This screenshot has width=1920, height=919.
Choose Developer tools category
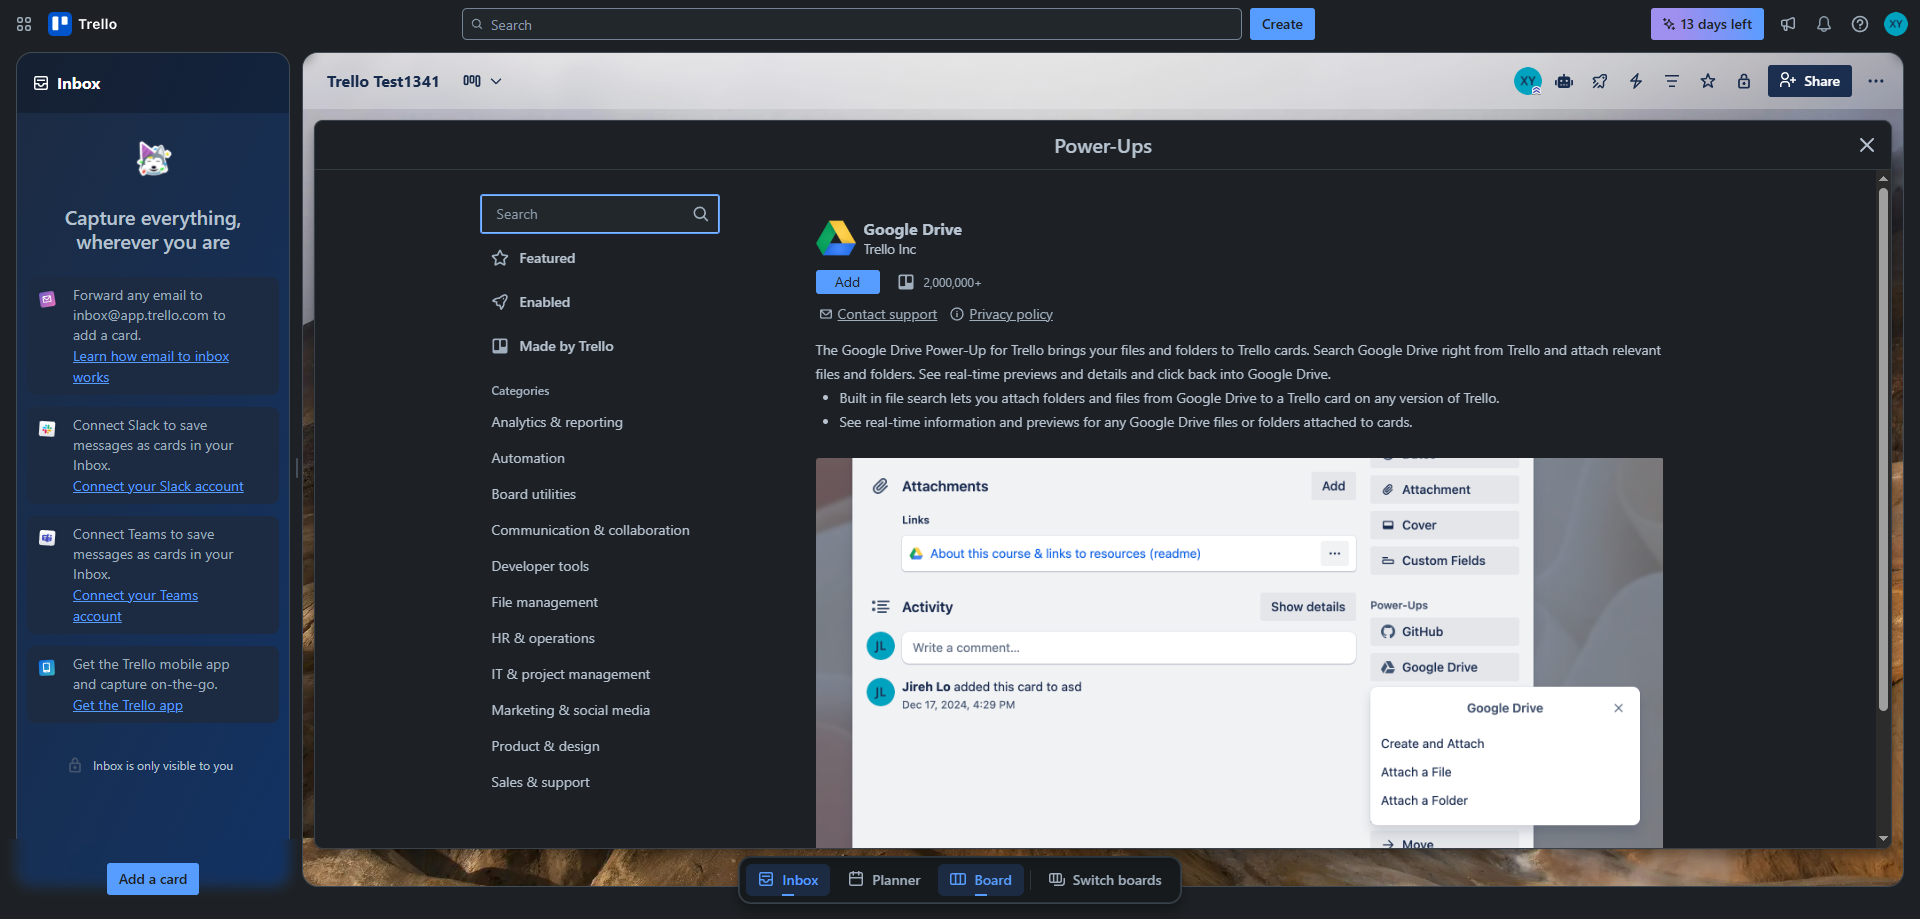[x=540, y=566]
